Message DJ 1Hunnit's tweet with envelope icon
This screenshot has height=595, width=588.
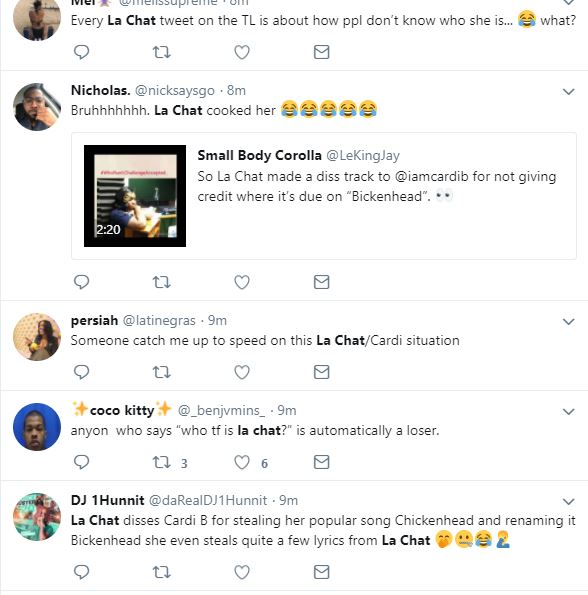click(321, 572)
